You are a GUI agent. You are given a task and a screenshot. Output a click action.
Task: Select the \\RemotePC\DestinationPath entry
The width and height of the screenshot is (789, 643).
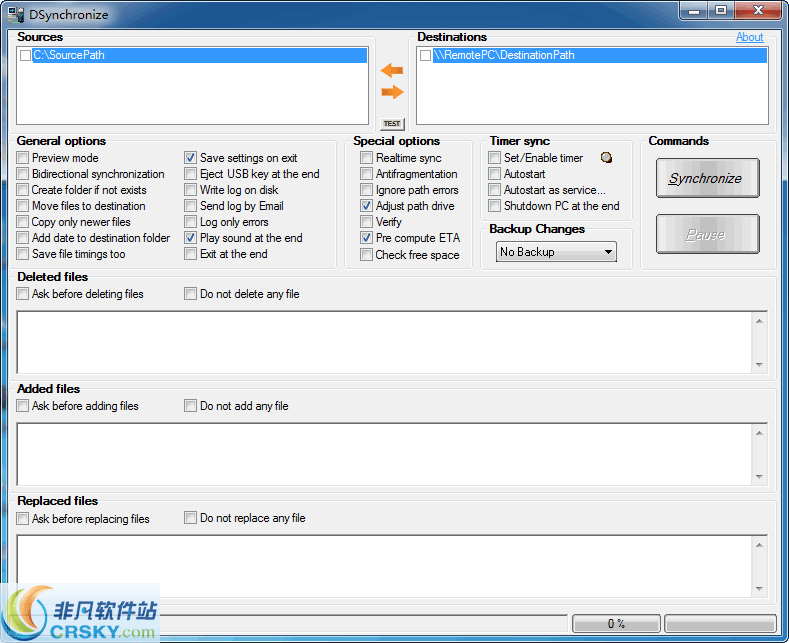coord(600,55)
